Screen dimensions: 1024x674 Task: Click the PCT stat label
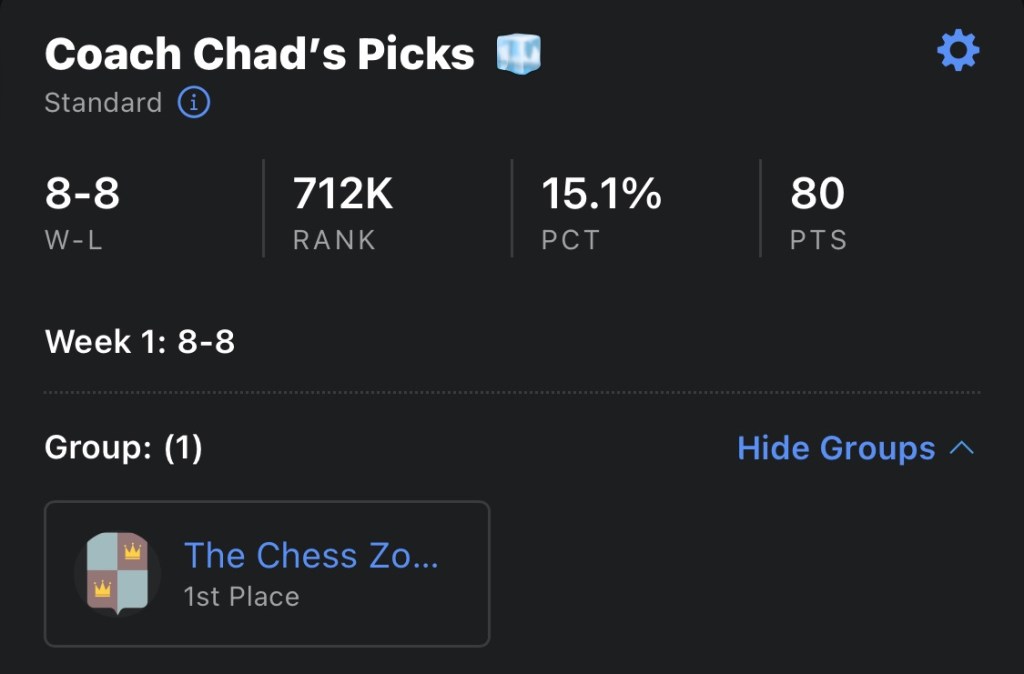pos(570,241)
